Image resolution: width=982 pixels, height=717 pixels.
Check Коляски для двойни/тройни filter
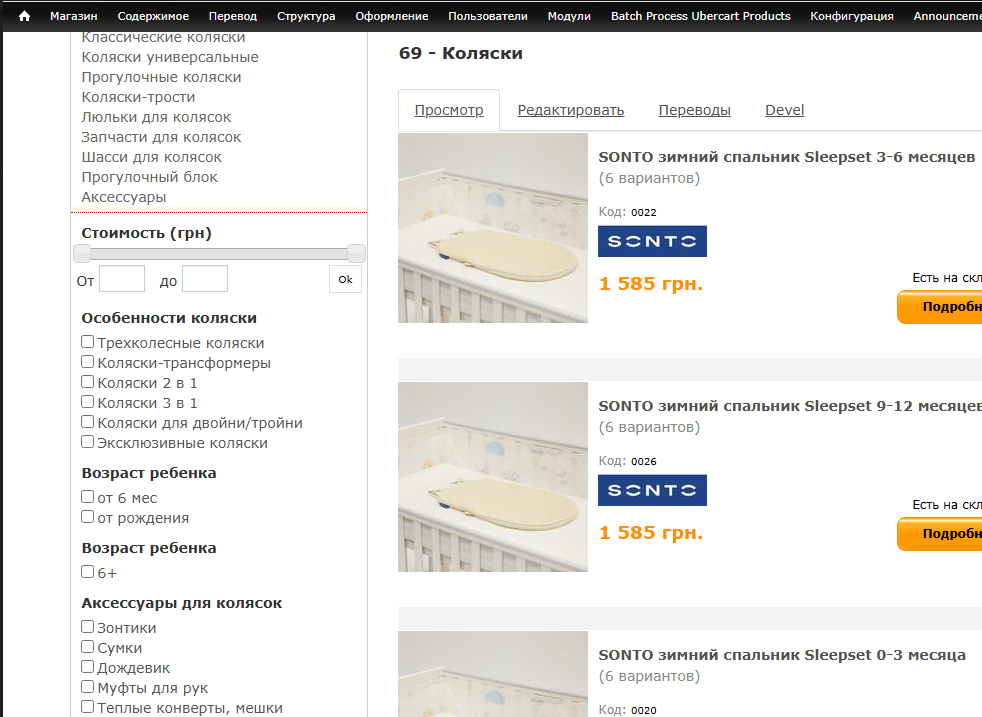(x=88, y=422)
